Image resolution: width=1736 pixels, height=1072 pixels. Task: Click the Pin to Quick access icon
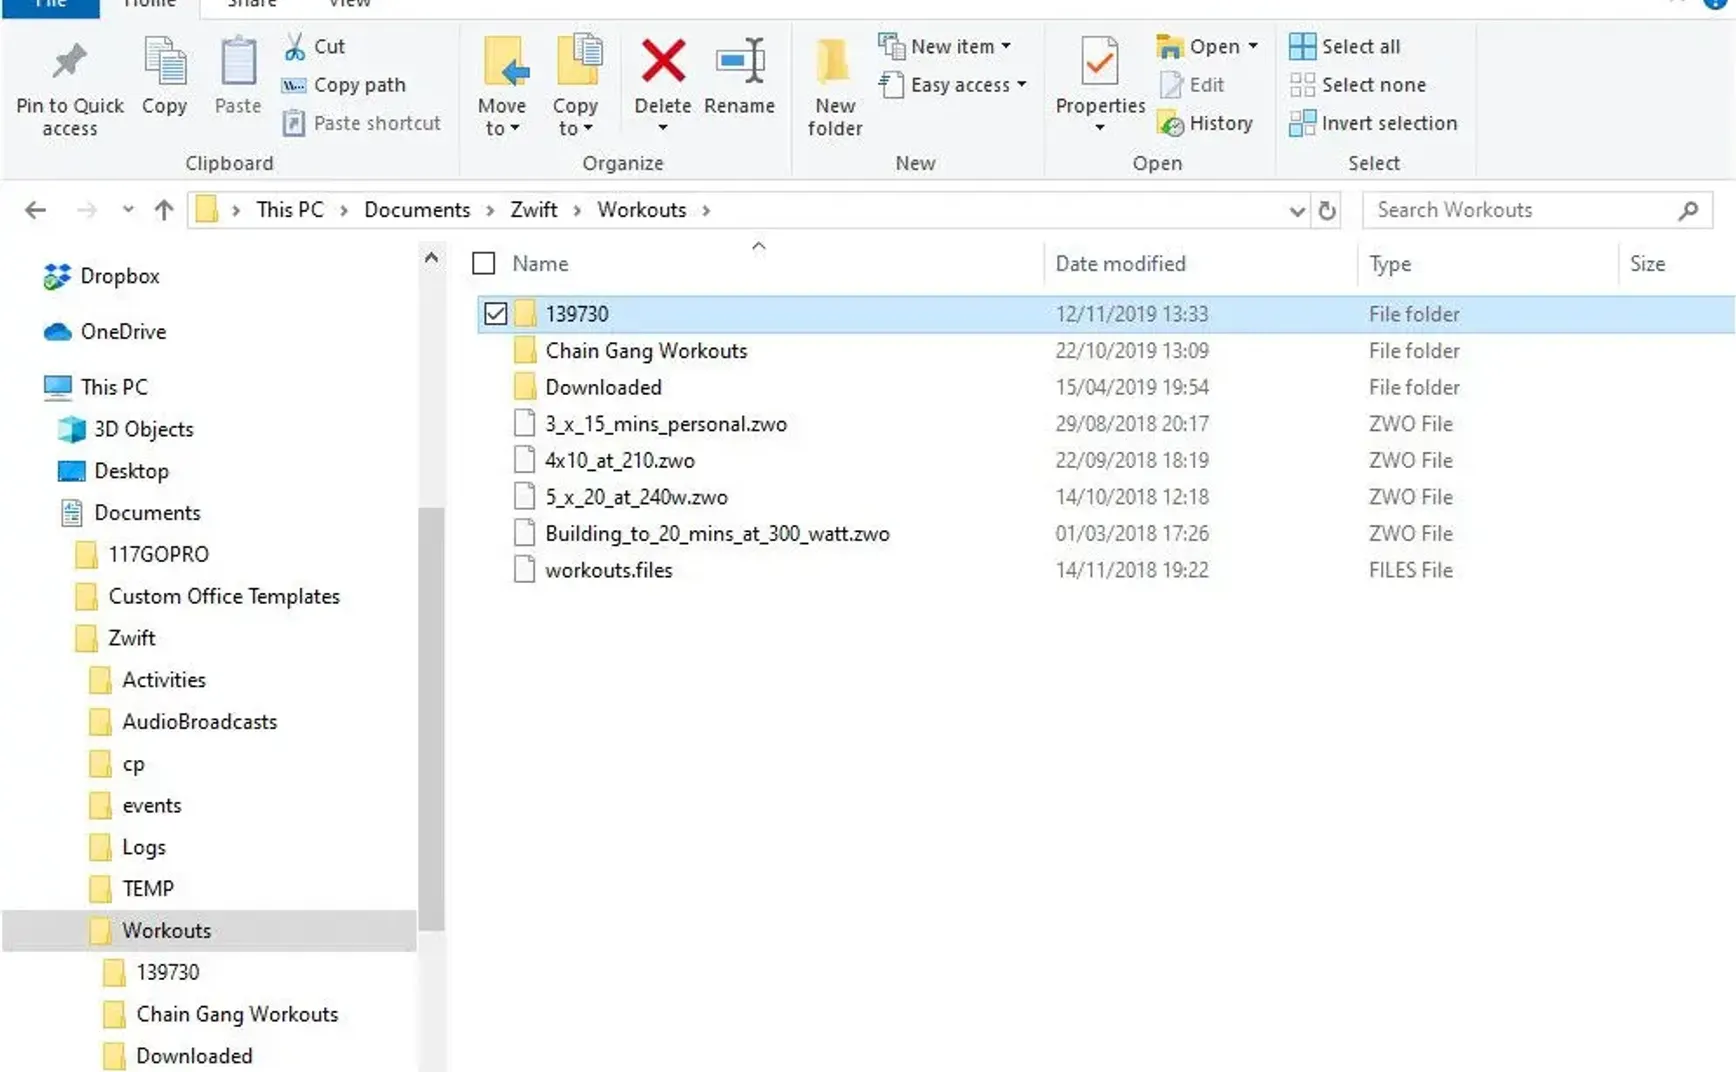(x=69, y=62)
